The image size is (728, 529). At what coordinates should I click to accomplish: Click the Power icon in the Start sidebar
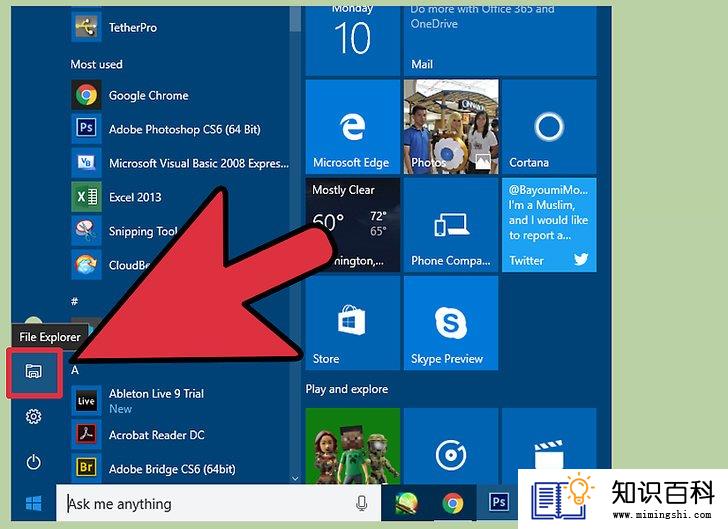(x=33, y=462)
